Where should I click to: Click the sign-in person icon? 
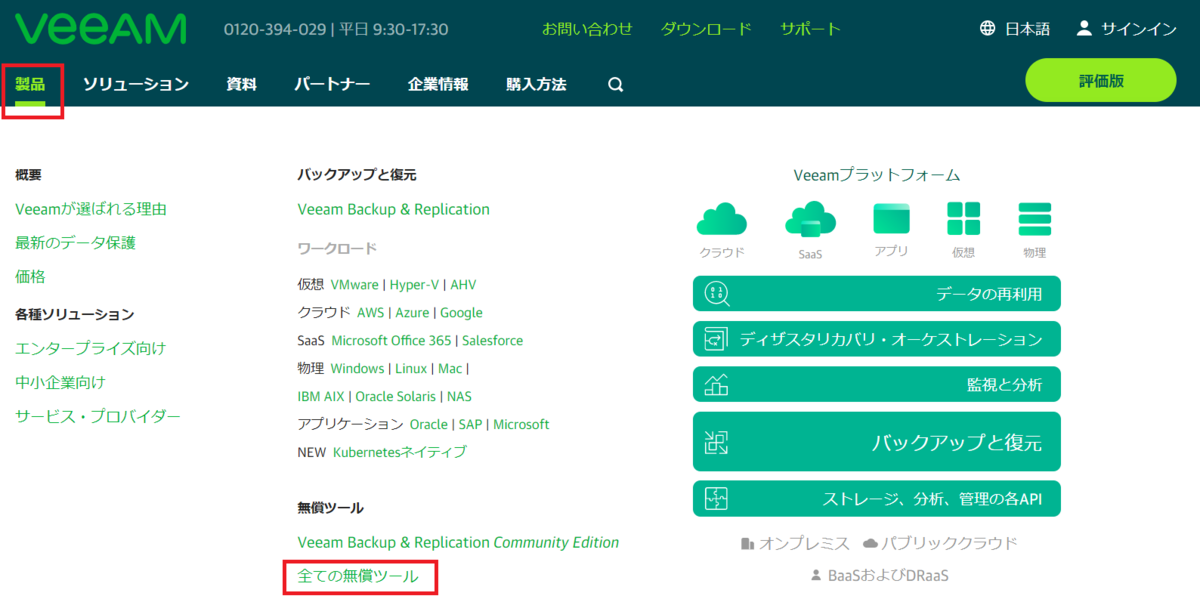tap(1084, 29)
